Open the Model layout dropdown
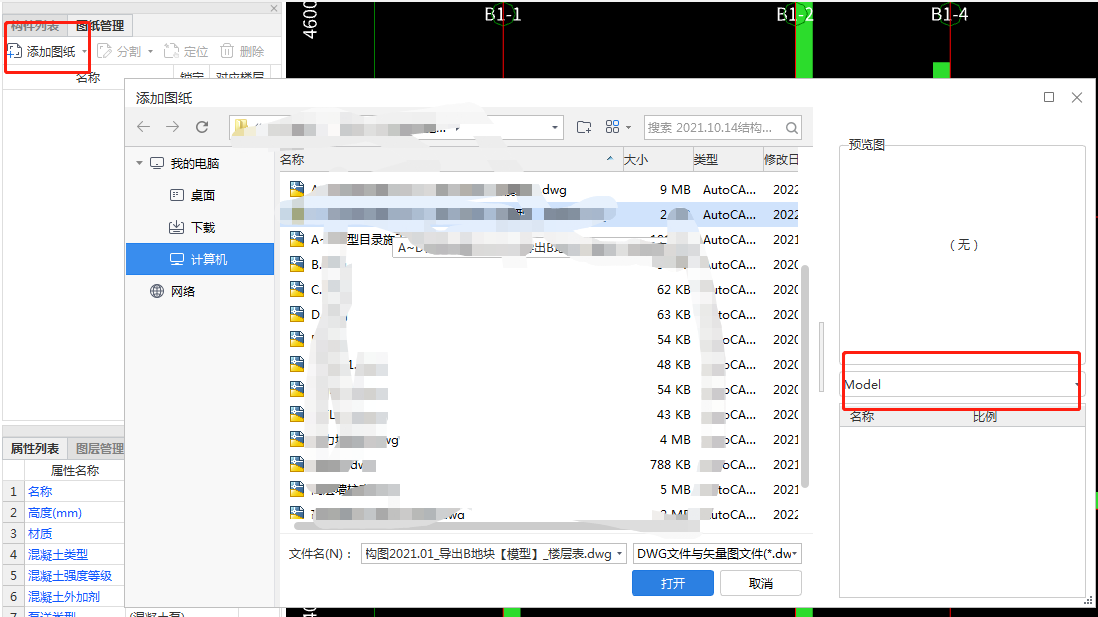This screenshot has width=1098, height=617. click(962, 384)
